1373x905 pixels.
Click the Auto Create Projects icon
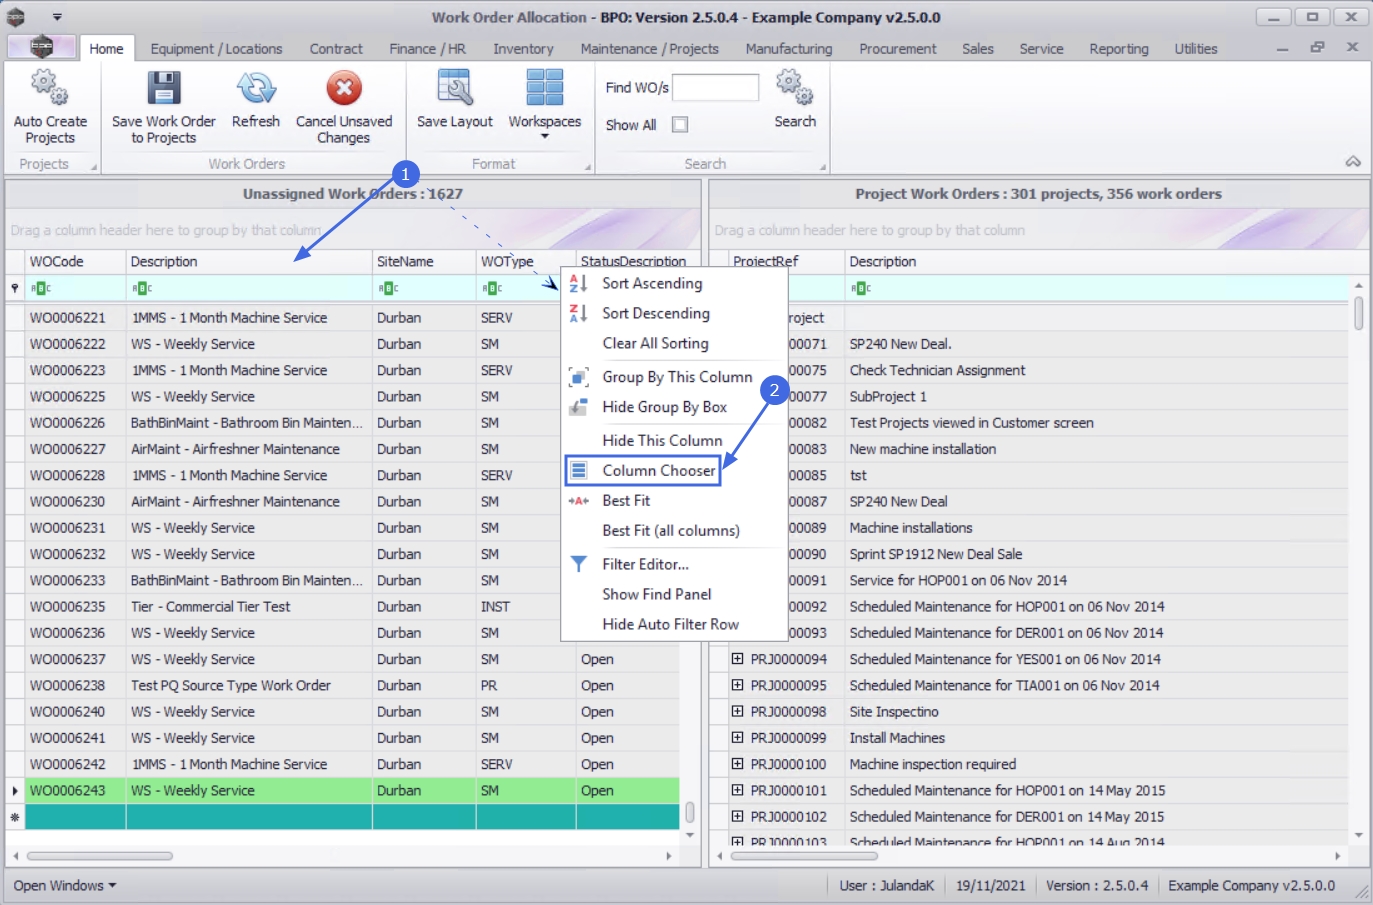tap(49, 89)
